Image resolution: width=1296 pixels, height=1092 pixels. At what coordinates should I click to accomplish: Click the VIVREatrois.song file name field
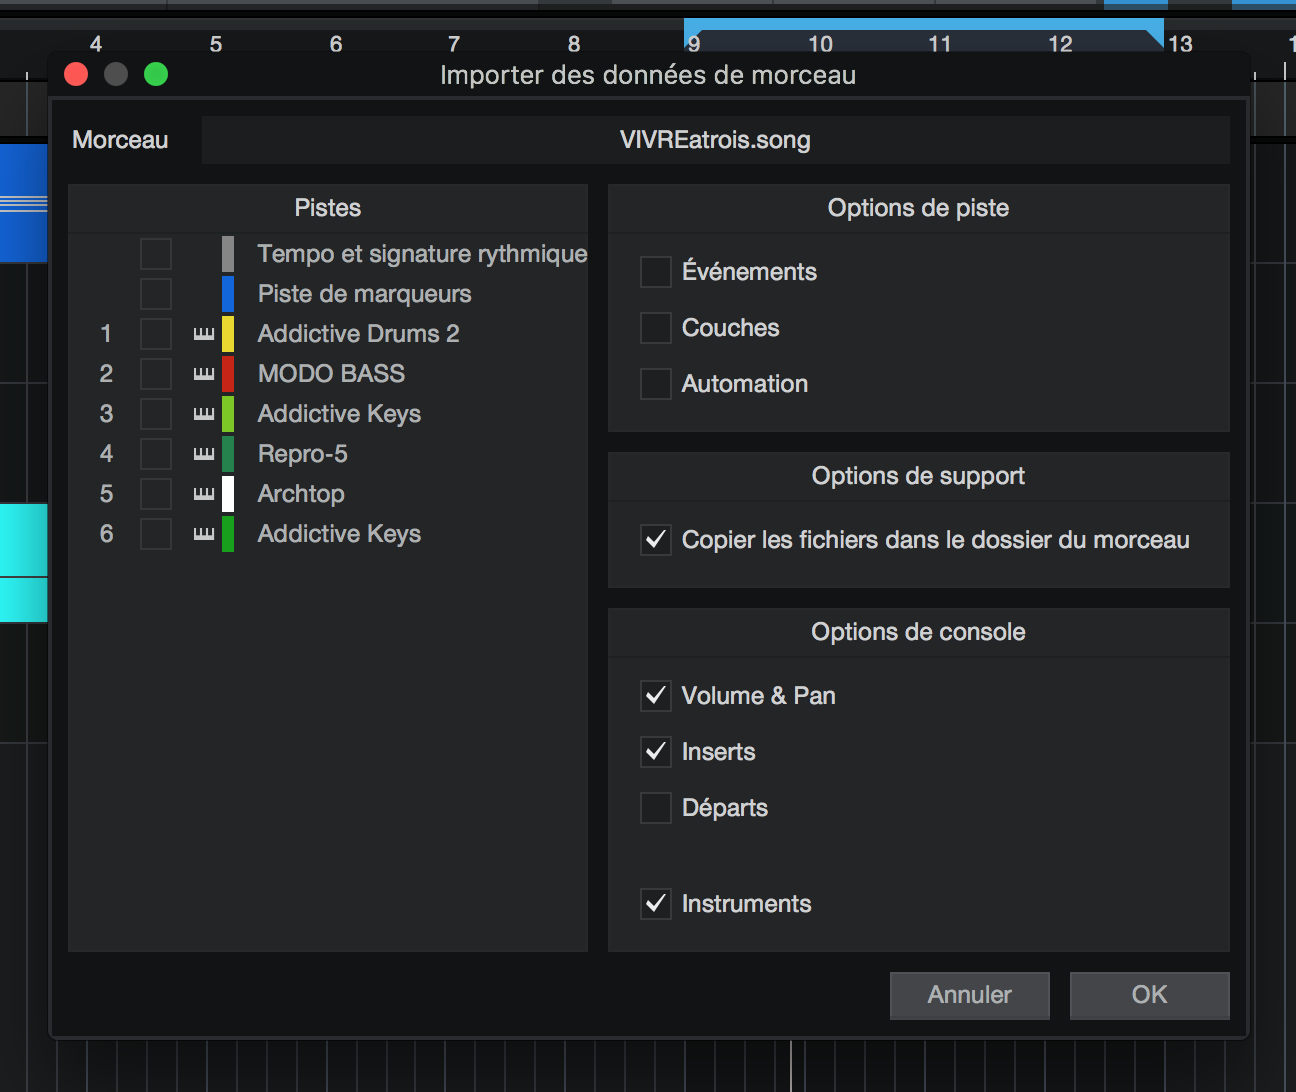tap(716, 140)
